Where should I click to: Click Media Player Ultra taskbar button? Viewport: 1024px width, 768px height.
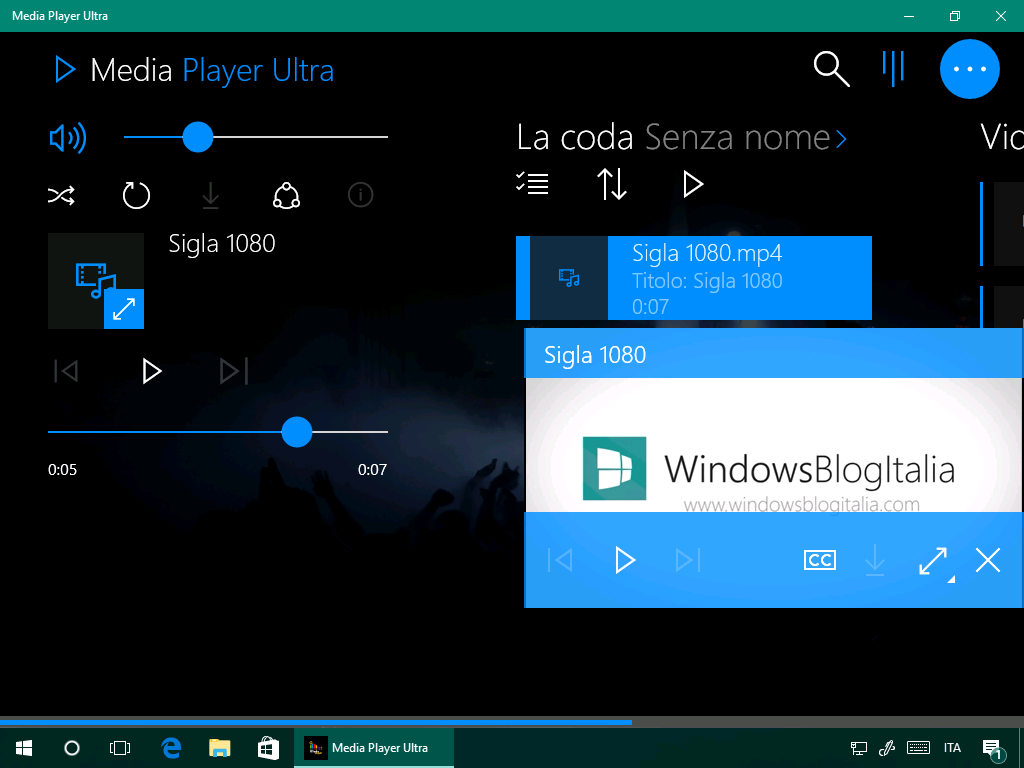click(374, 748)
